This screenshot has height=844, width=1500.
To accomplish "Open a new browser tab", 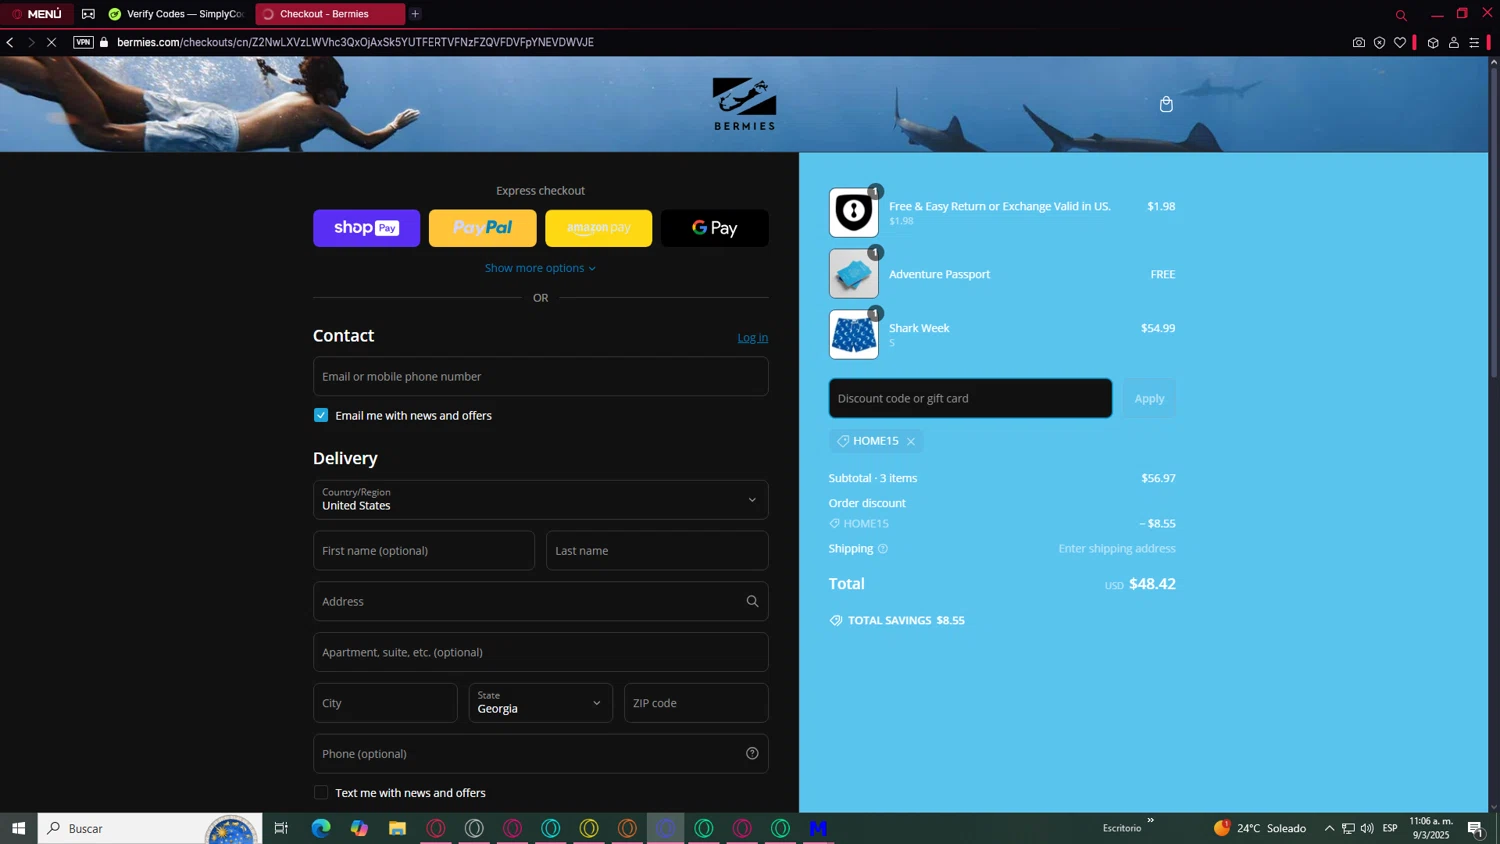I will click(415, 14).
